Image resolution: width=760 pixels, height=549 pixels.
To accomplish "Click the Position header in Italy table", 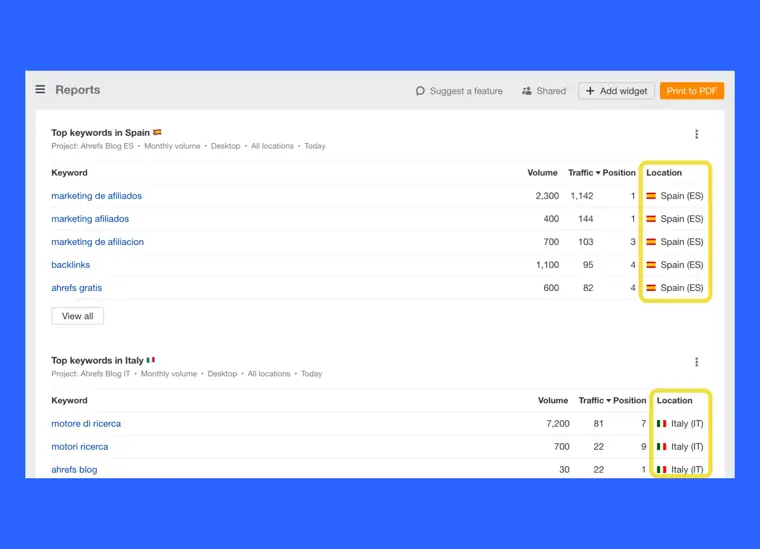I will click(630, 400).
